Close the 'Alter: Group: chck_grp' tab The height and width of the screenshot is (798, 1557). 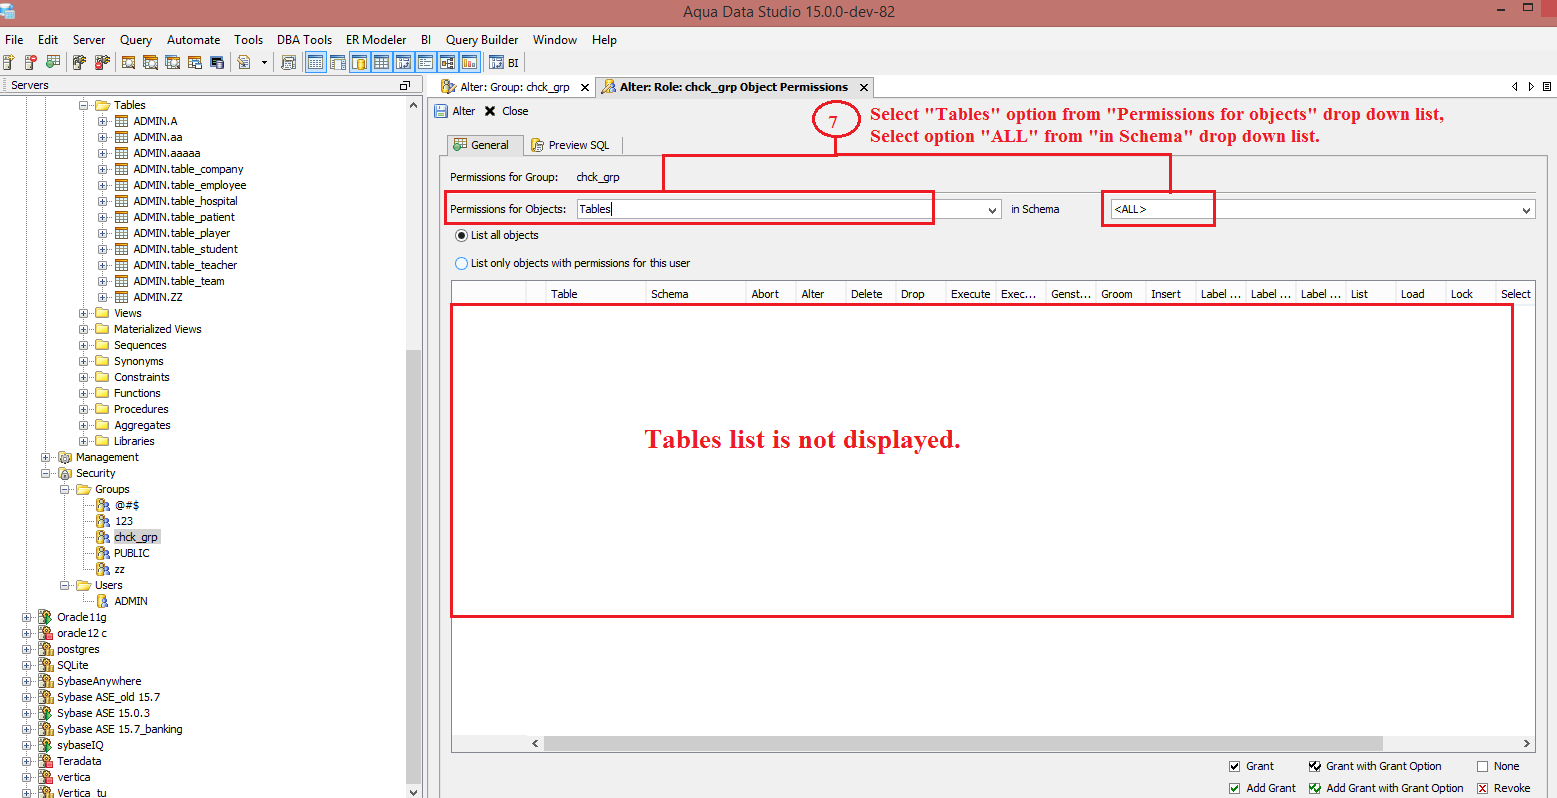pos(585,87)
